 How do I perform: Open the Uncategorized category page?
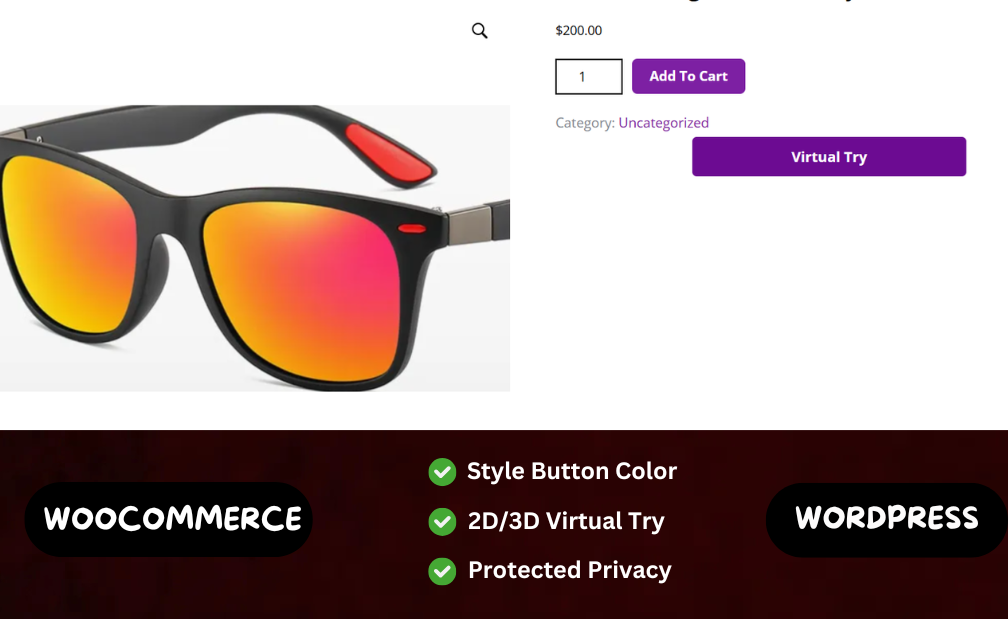(663, 122)
